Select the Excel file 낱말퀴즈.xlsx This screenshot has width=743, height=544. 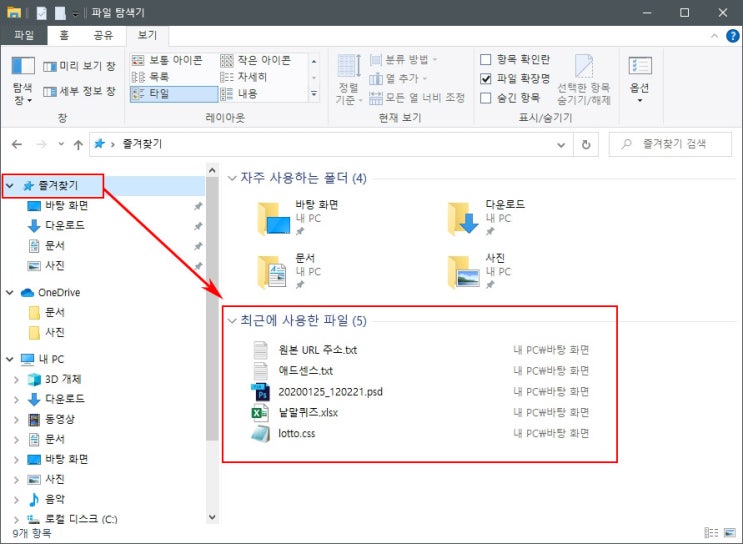308,413
